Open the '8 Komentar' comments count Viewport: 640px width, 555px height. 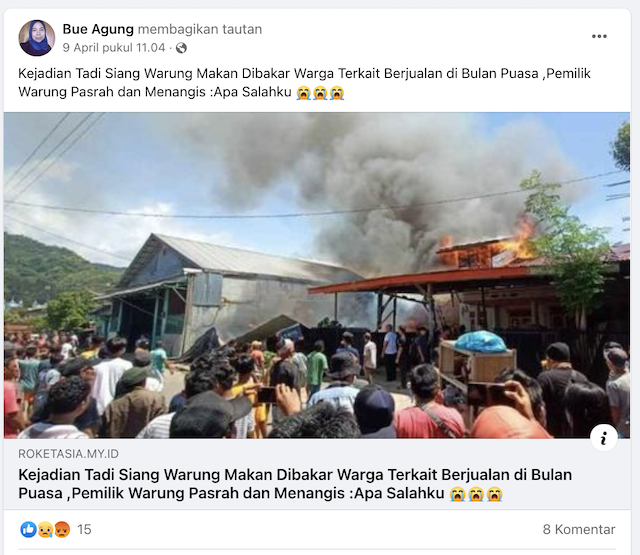[x=579, y=529]
